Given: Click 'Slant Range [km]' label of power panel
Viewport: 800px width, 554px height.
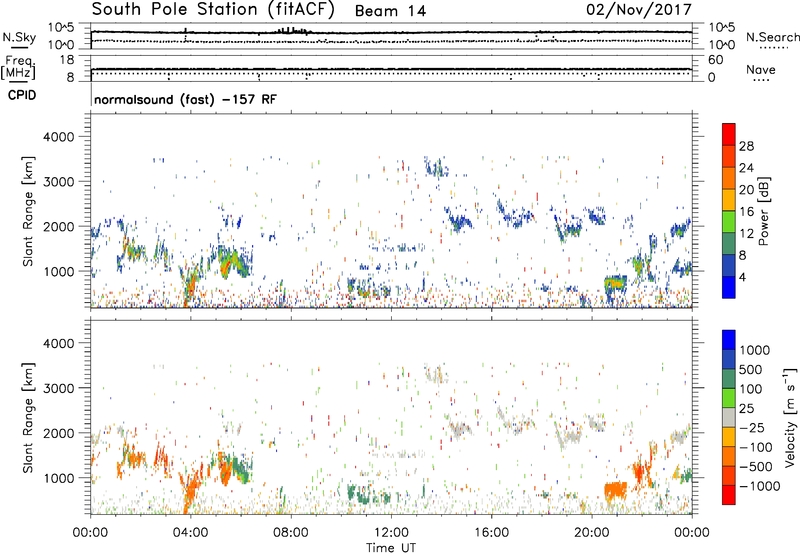Looking at the screenshot, I should click(x=28, y=211).
